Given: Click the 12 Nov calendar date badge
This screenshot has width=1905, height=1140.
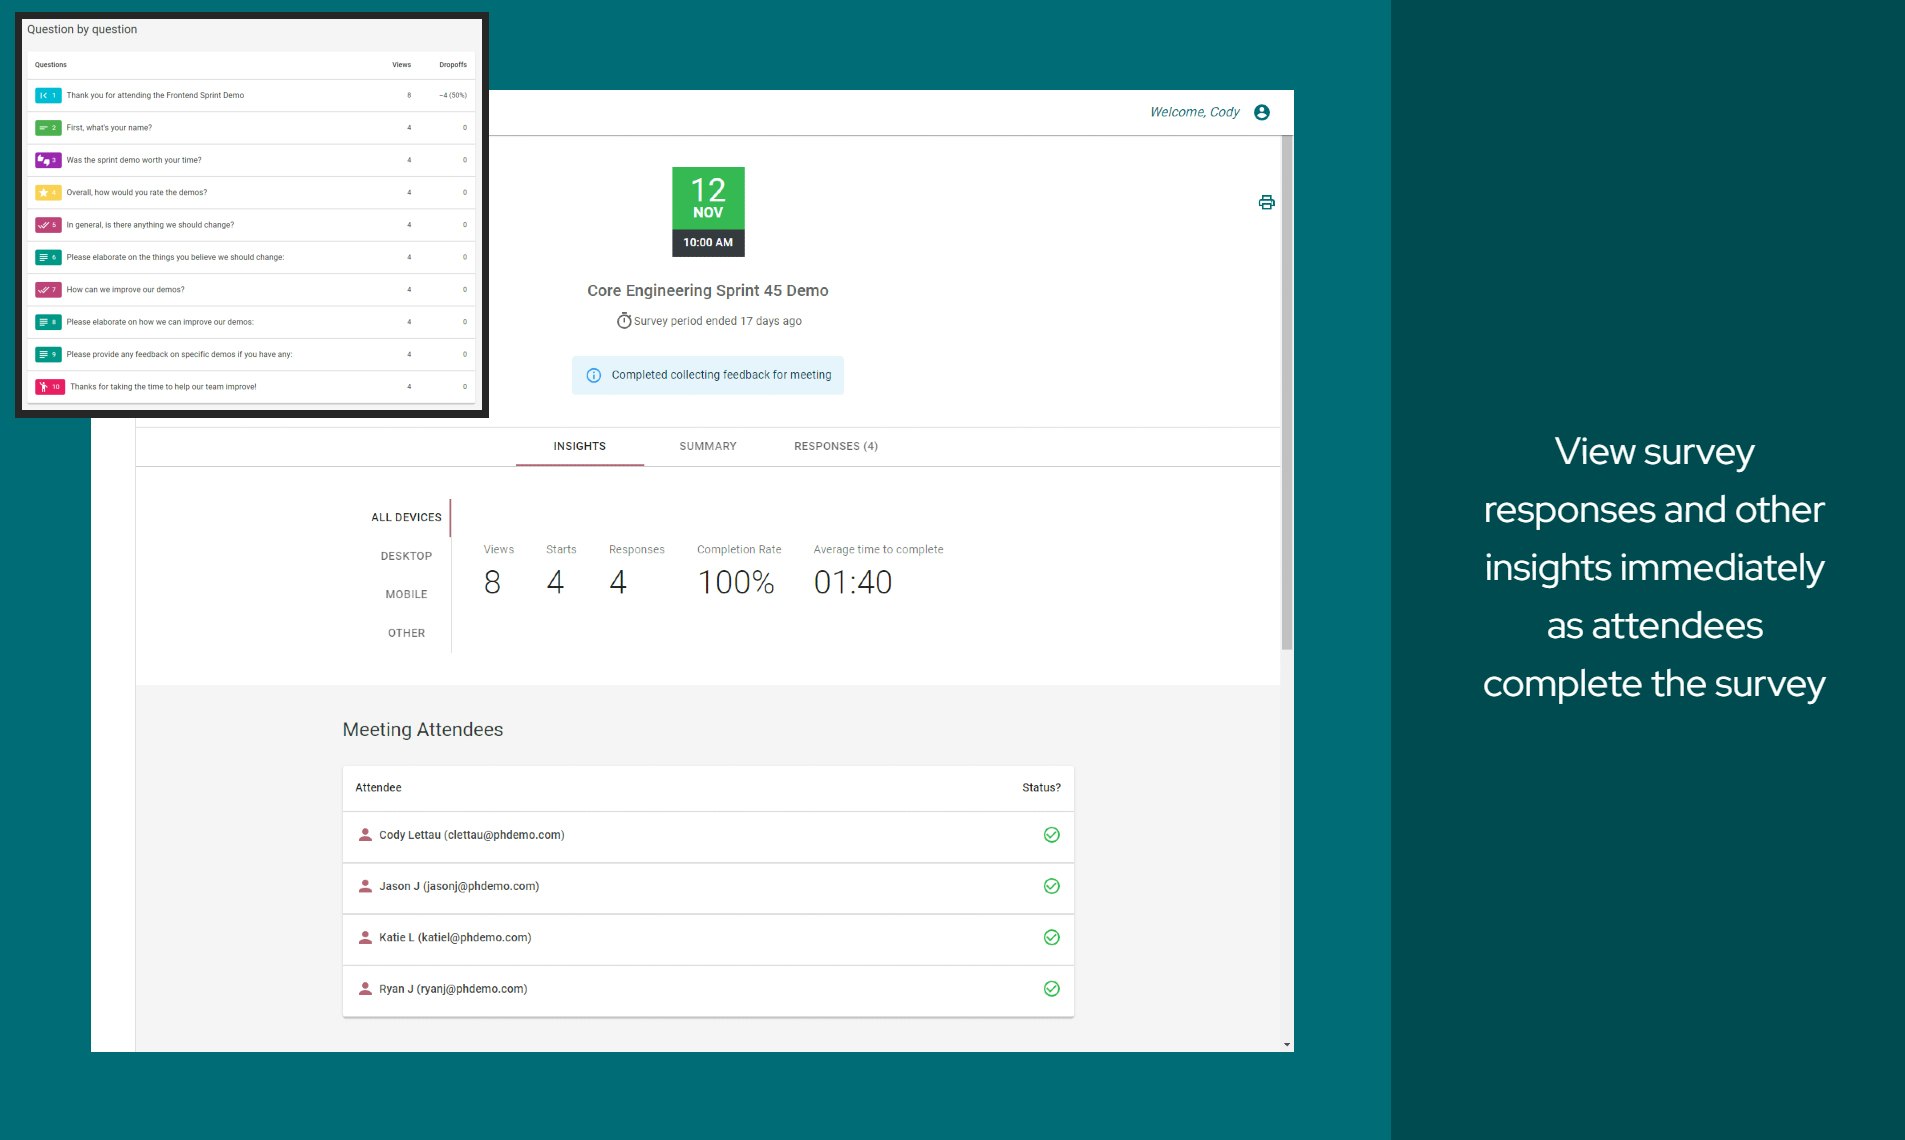Looking at the screenshot, I should tap(708, 211).
